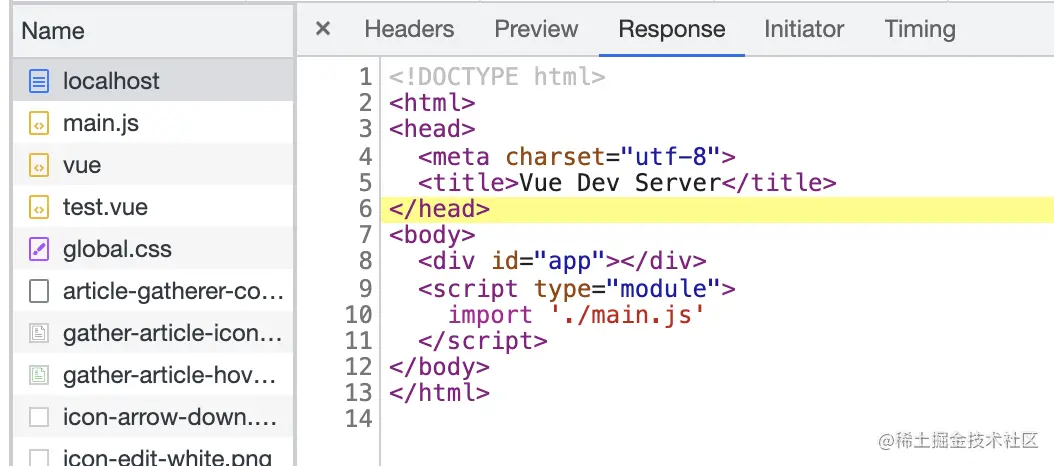Click the test.vue script file icon

point(39,207)
